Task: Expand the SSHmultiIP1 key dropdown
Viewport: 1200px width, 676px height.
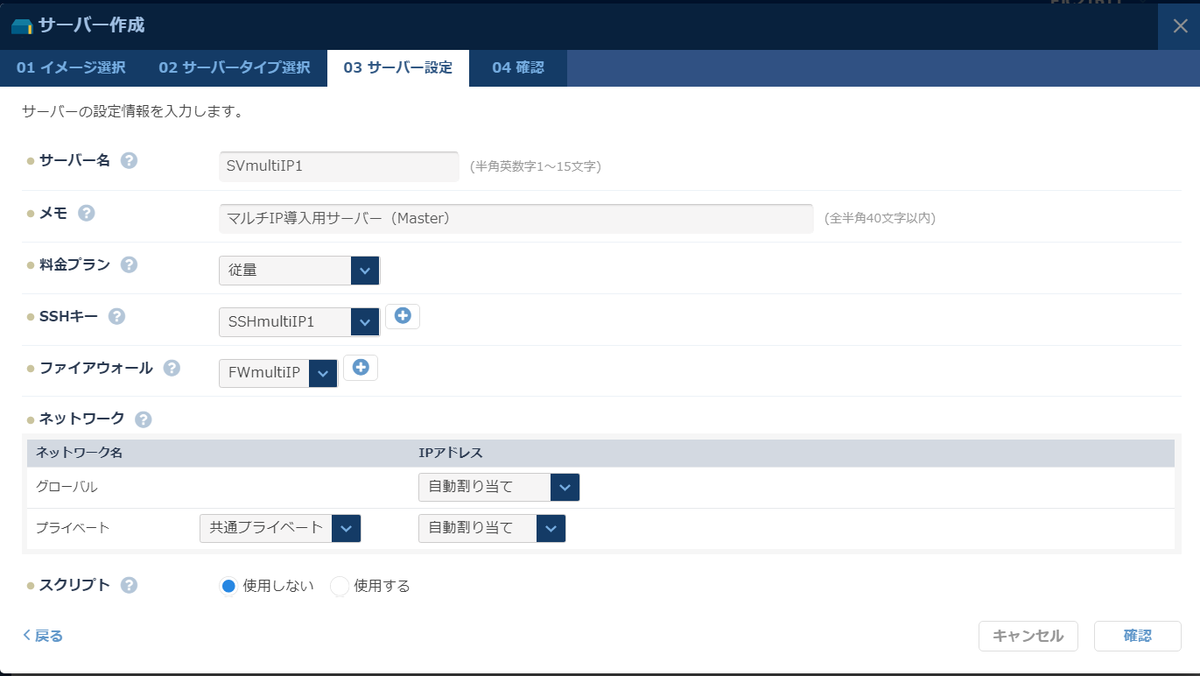Action: click(x=299, y=322)
